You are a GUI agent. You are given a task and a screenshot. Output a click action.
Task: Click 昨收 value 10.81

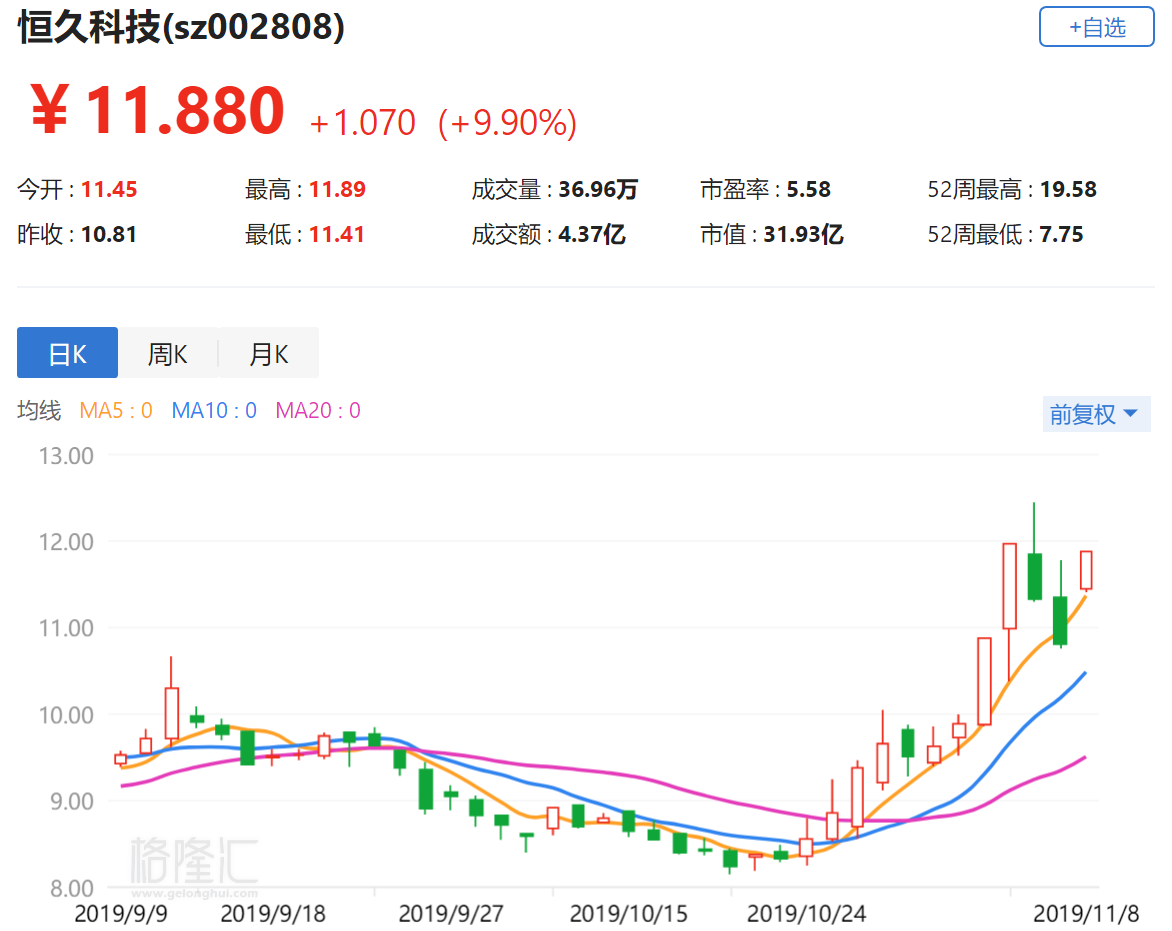109,234
